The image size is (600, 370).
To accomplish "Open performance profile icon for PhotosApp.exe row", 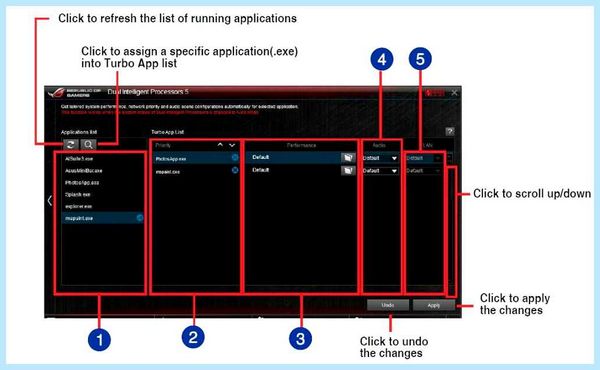I will [x=348, y=157].
